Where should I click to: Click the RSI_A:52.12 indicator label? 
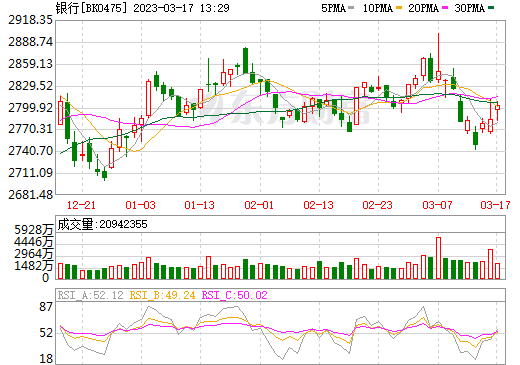coord(91,295)
